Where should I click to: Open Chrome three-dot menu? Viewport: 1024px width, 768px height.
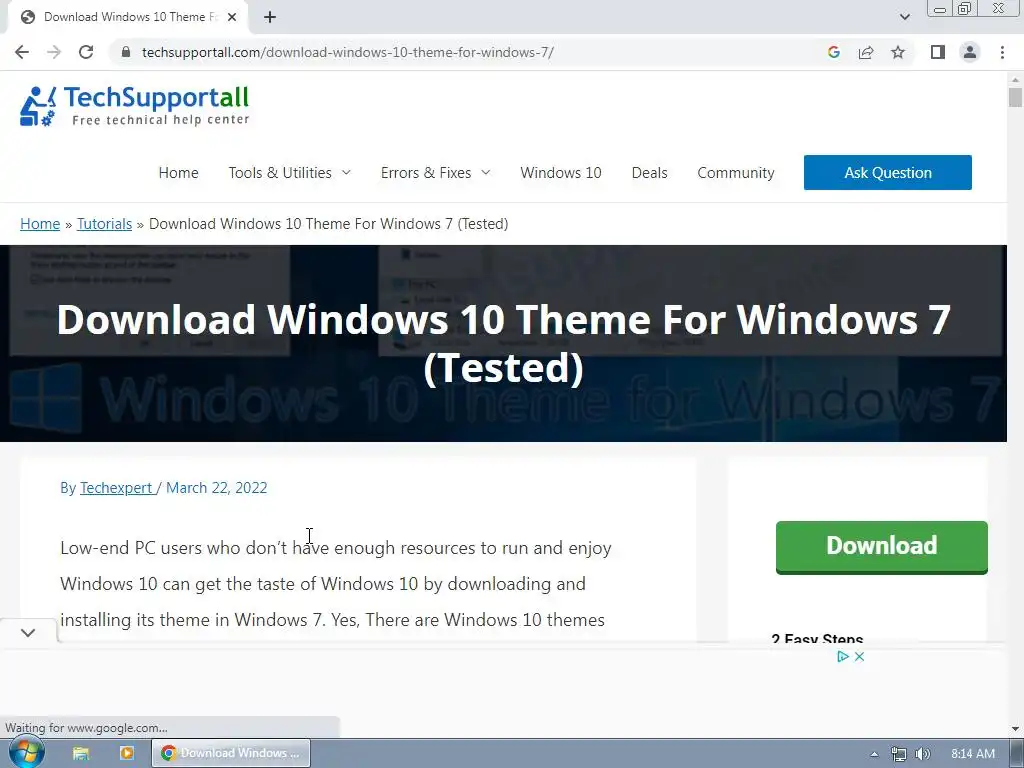(1002, 52)
